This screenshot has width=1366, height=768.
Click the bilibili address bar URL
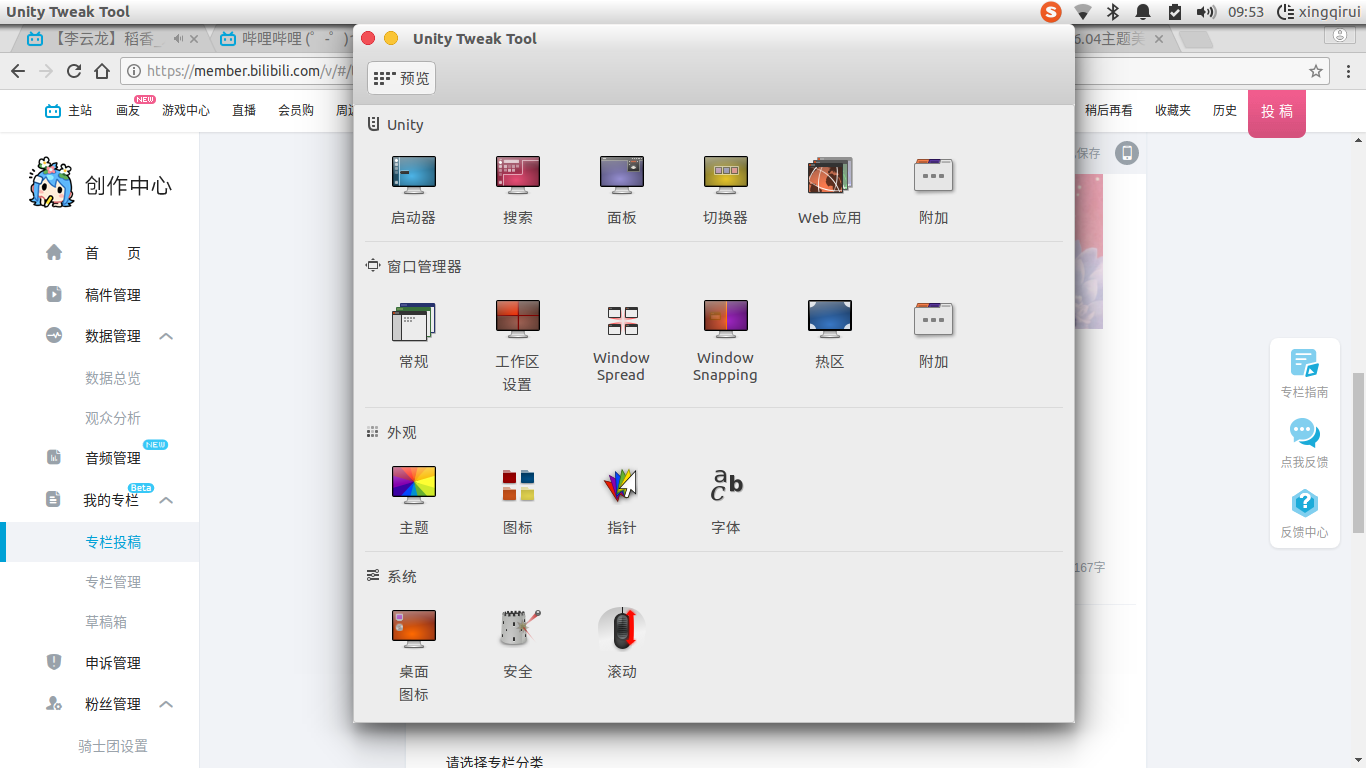pos(250,71)
